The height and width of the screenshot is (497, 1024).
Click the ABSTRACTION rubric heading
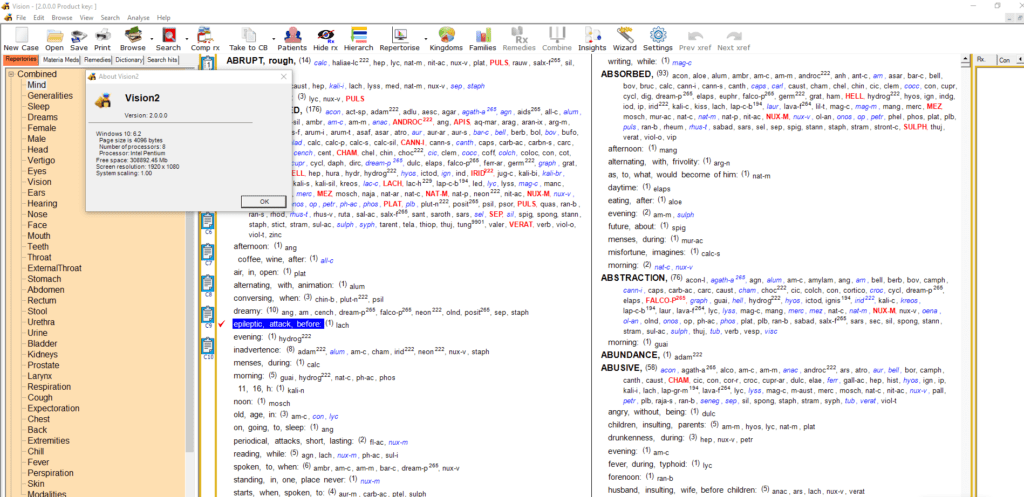[634, 278]
